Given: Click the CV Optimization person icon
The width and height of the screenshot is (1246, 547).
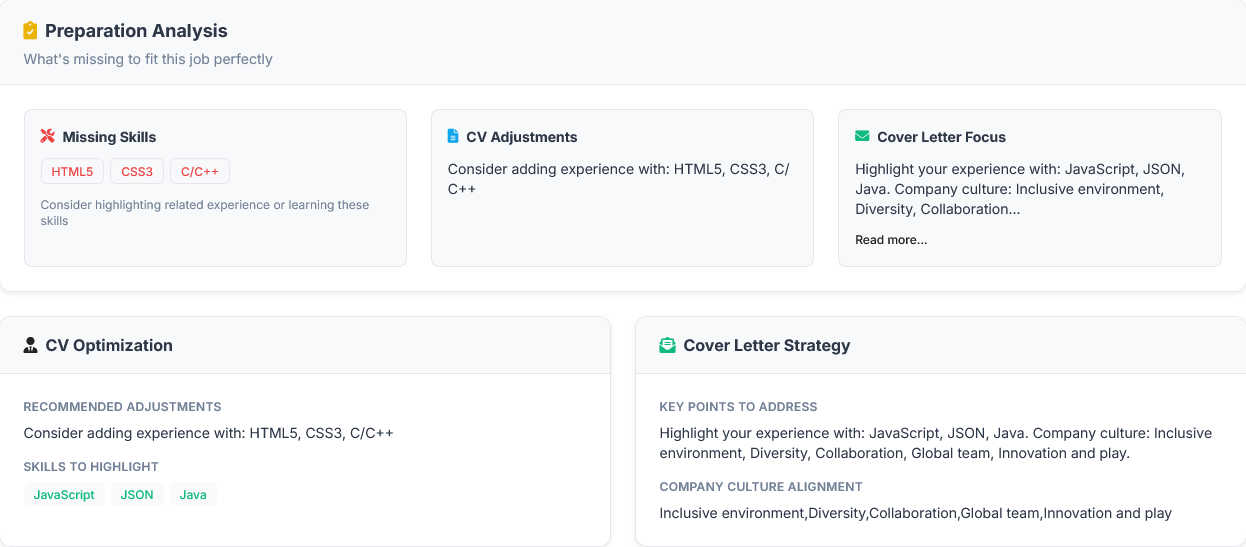Looking at the screenshot, I should 31,345.
